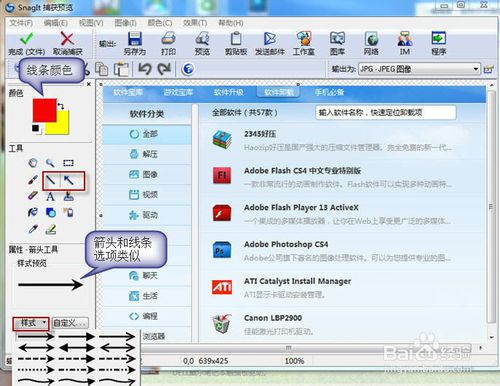Image resolution: width=500 pixels, height=386 pixels.
Task: Open the 输出为 JPG-JPEG format dropdown
Action: coord(419,69)
